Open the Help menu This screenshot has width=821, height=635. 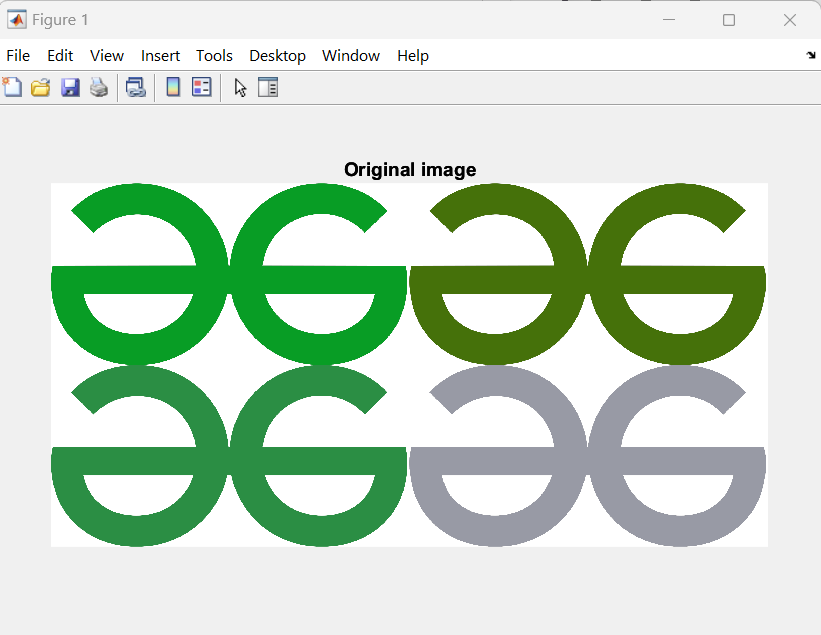point(413,55)
